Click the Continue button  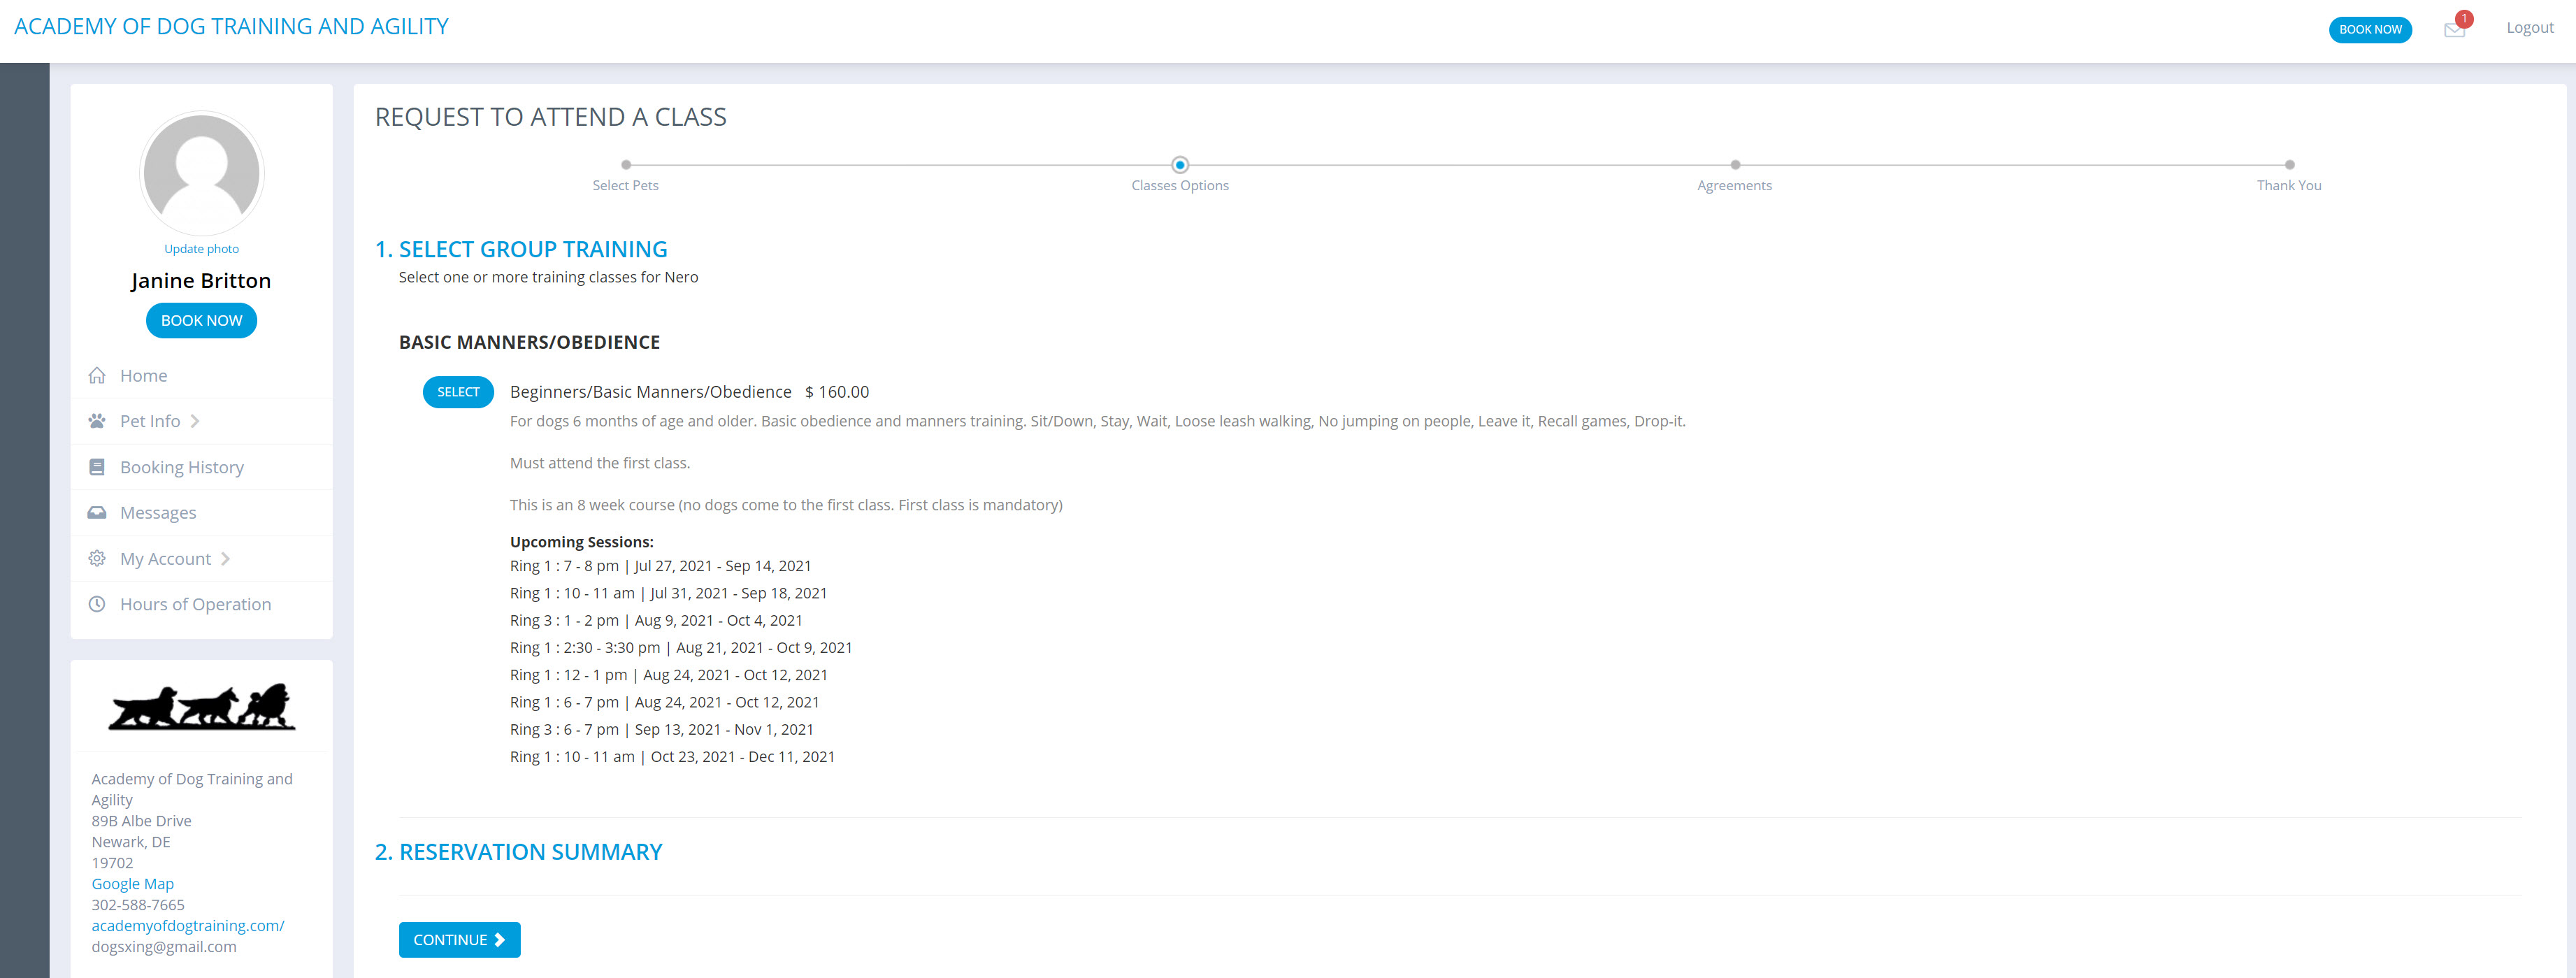(460, 940)
